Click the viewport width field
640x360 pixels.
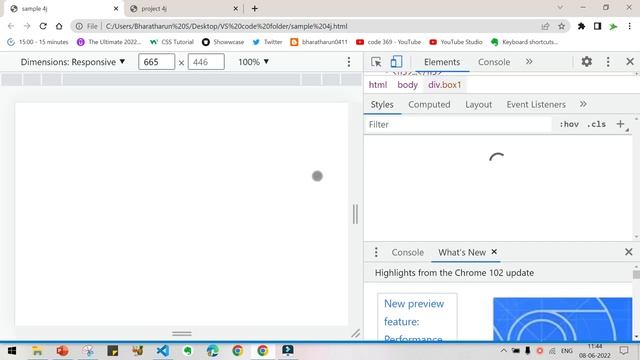[156, 62]
